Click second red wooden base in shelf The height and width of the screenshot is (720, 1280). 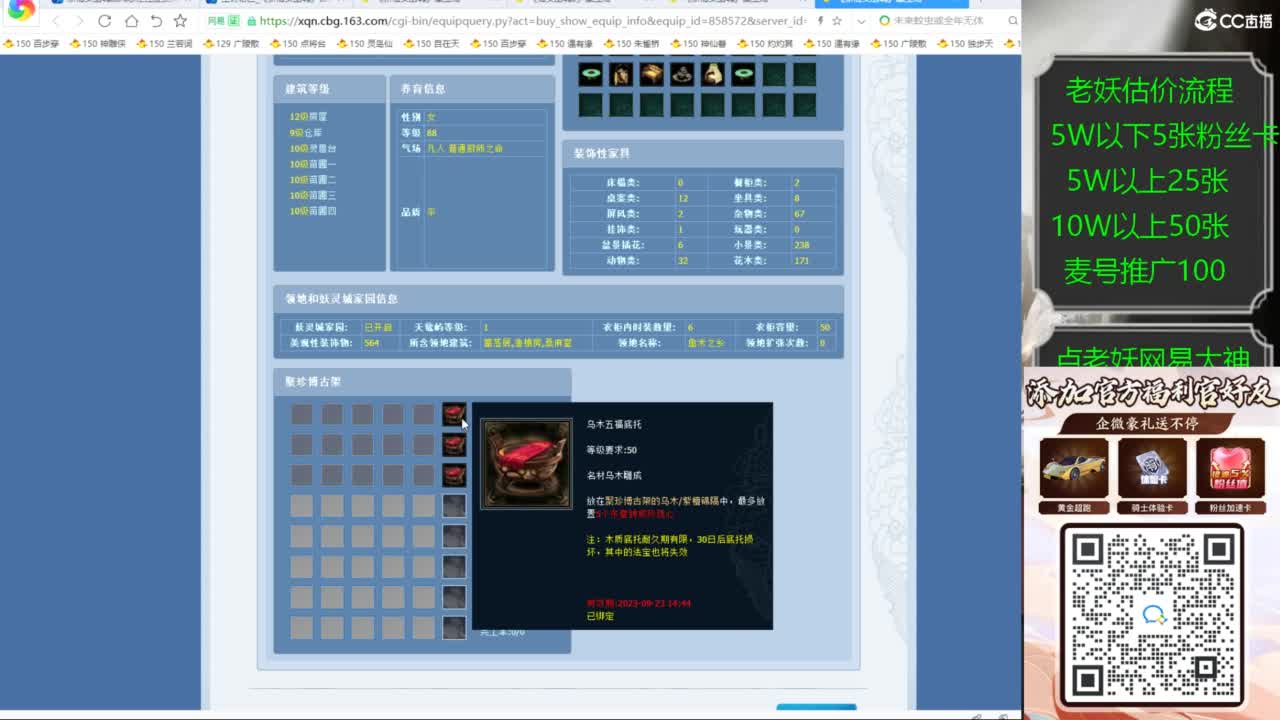point(454,445)
